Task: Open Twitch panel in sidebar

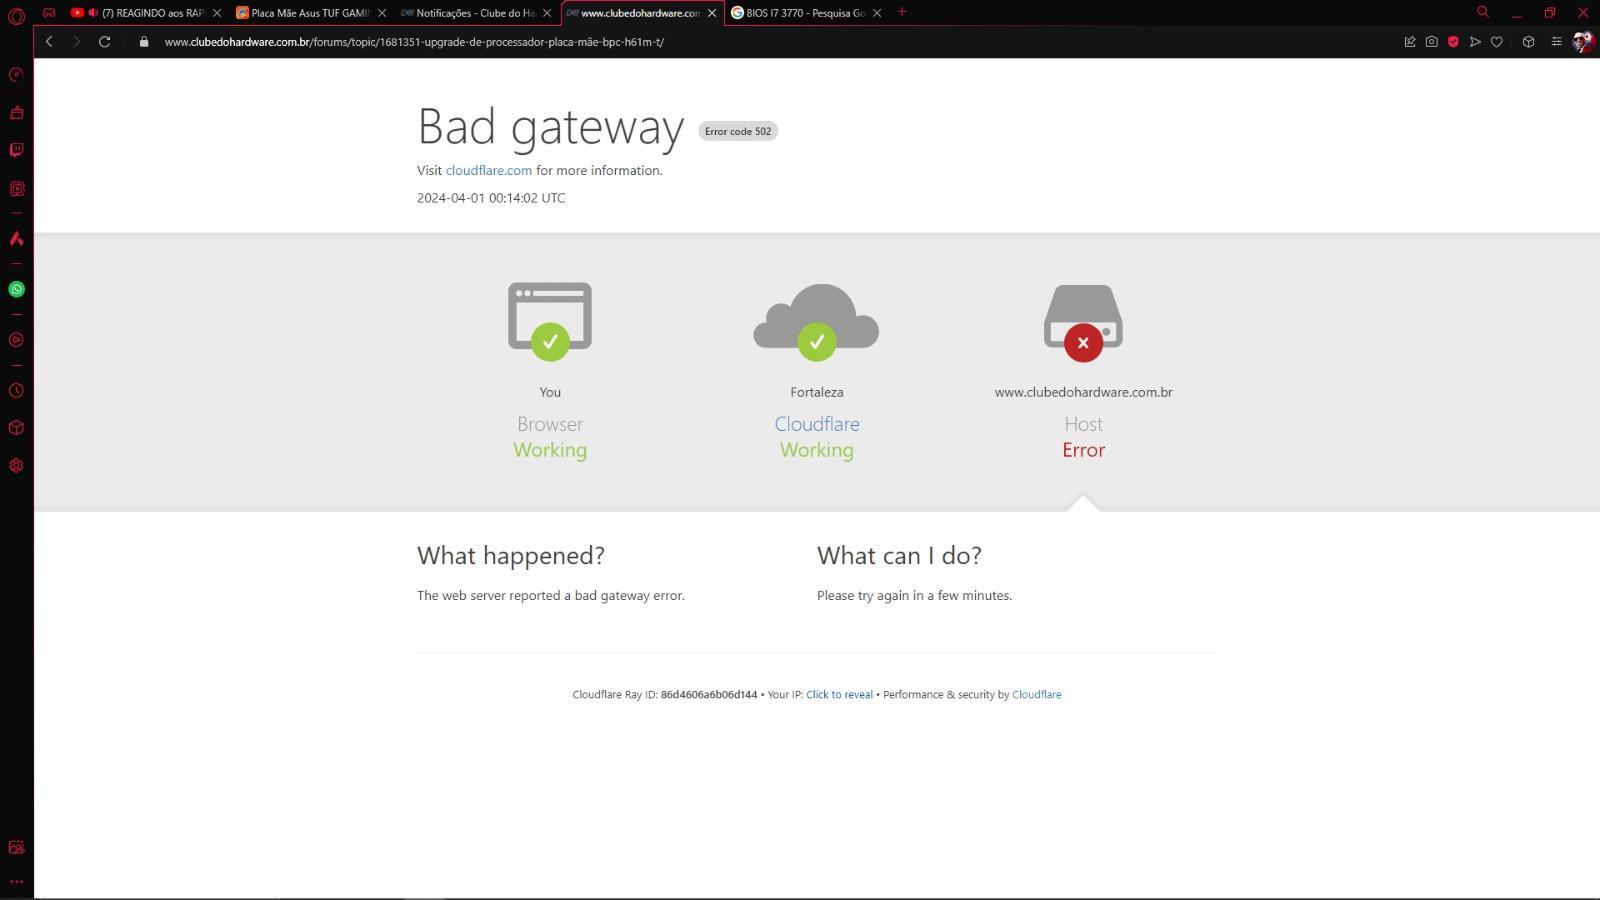Action: (x=16, y=150)
